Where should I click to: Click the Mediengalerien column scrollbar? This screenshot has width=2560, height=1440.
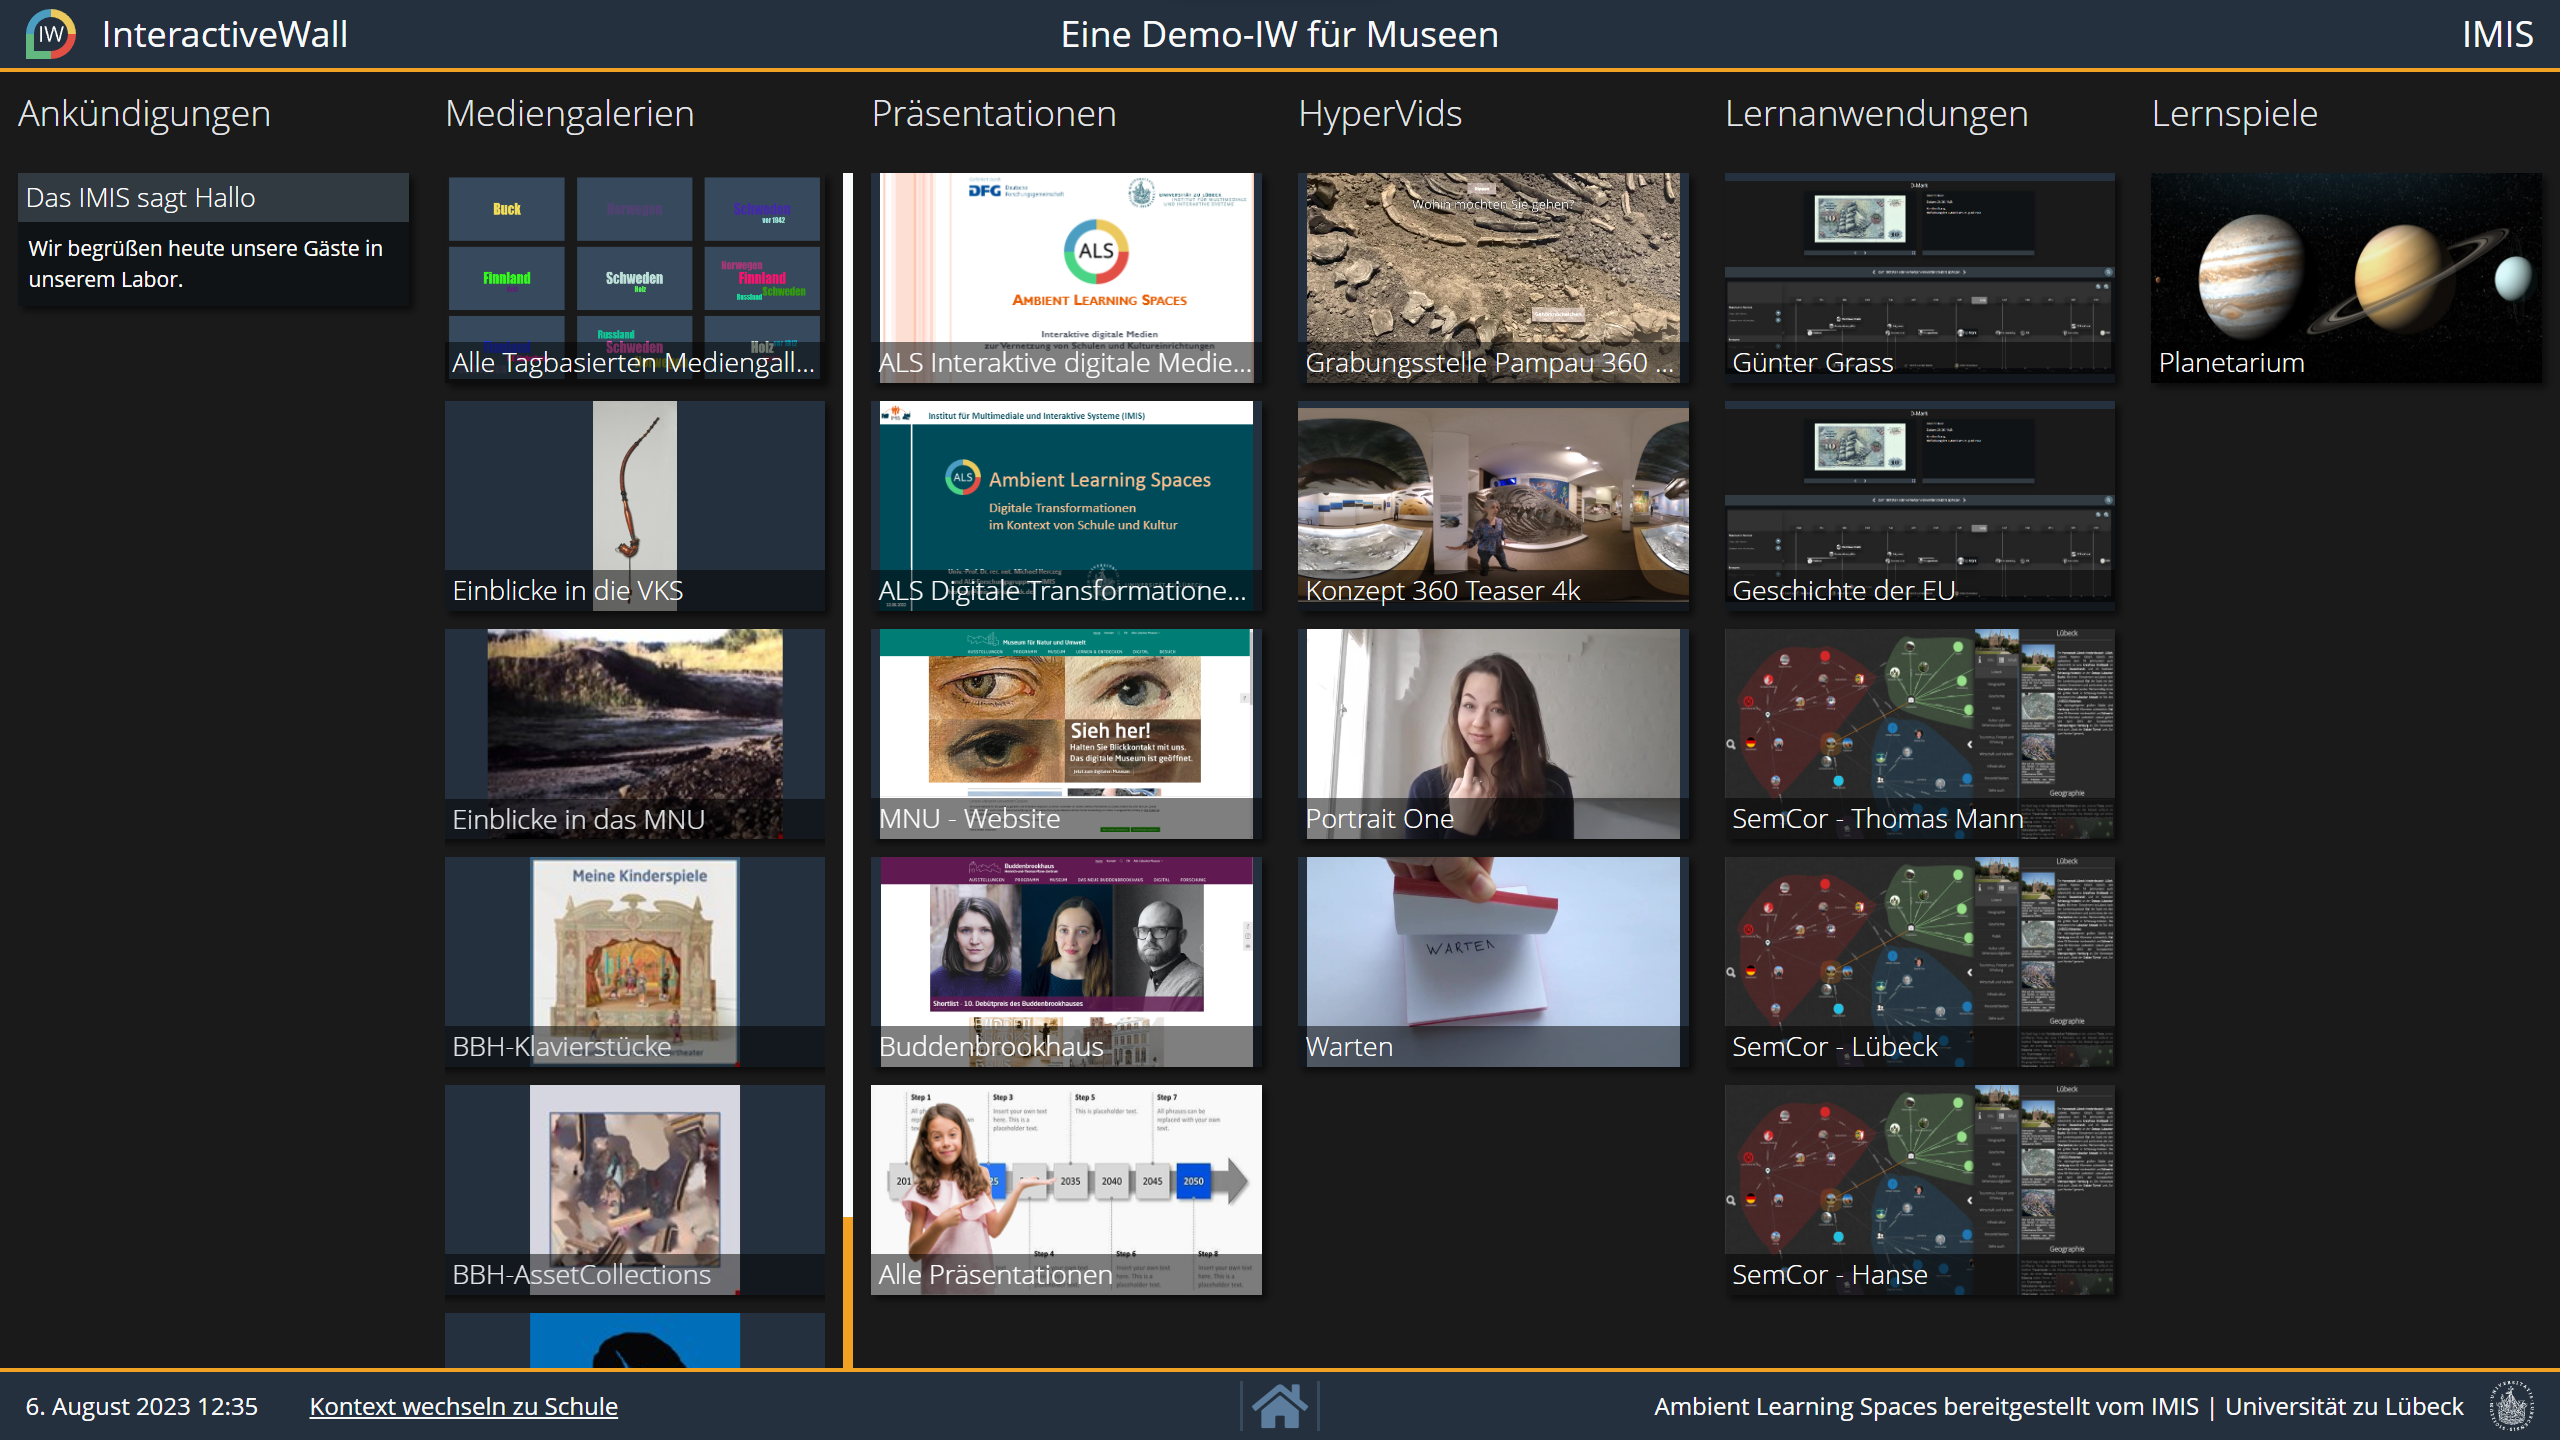click(x=848, y=770)
